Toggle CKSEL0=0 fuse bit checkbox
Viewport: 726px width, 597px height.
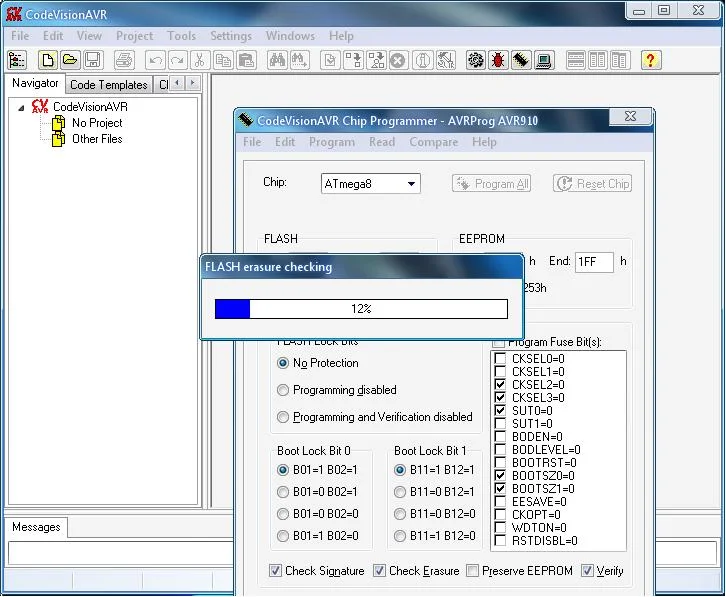click(x=500, y=358)
